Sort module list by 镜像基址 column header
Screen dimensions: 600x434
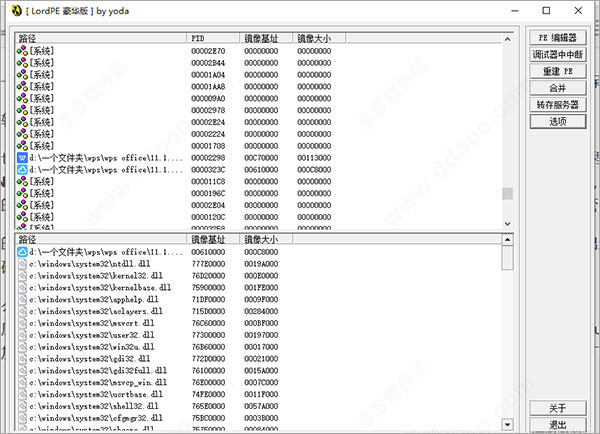point(214,240)
